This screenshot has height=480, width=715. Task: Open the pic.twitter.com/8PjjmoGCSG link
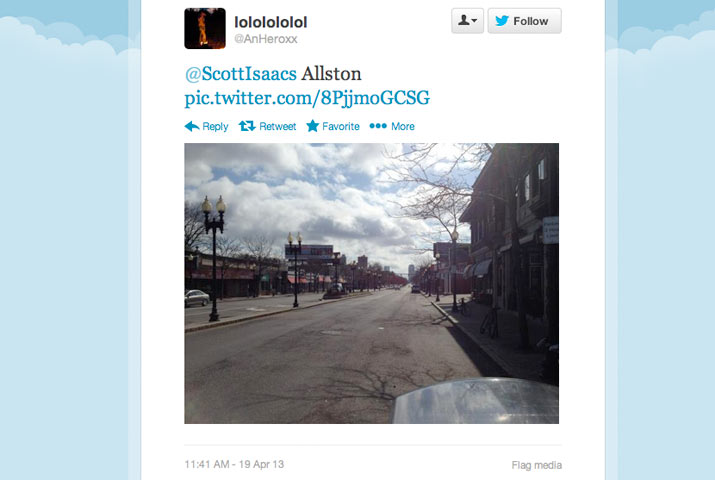pyautogui.click(x=307, y=98)
